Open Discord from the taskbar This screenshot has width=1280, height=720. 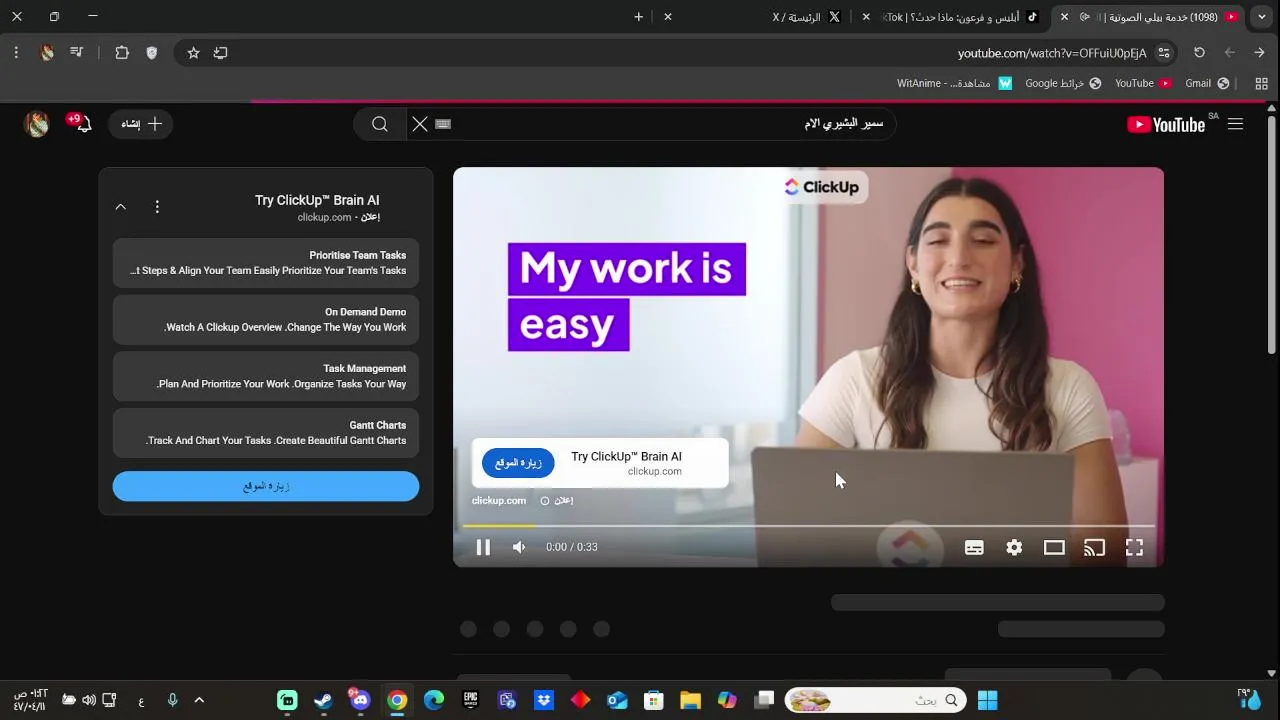point(360,700)
